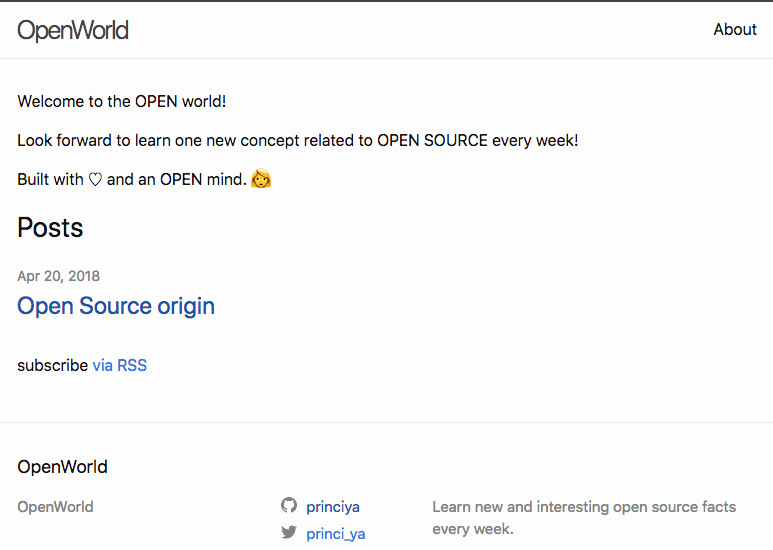Viewport: 773px width, 550px height.
Task: Click the 'Posts' section heading
Action: [x=50, y=228]
